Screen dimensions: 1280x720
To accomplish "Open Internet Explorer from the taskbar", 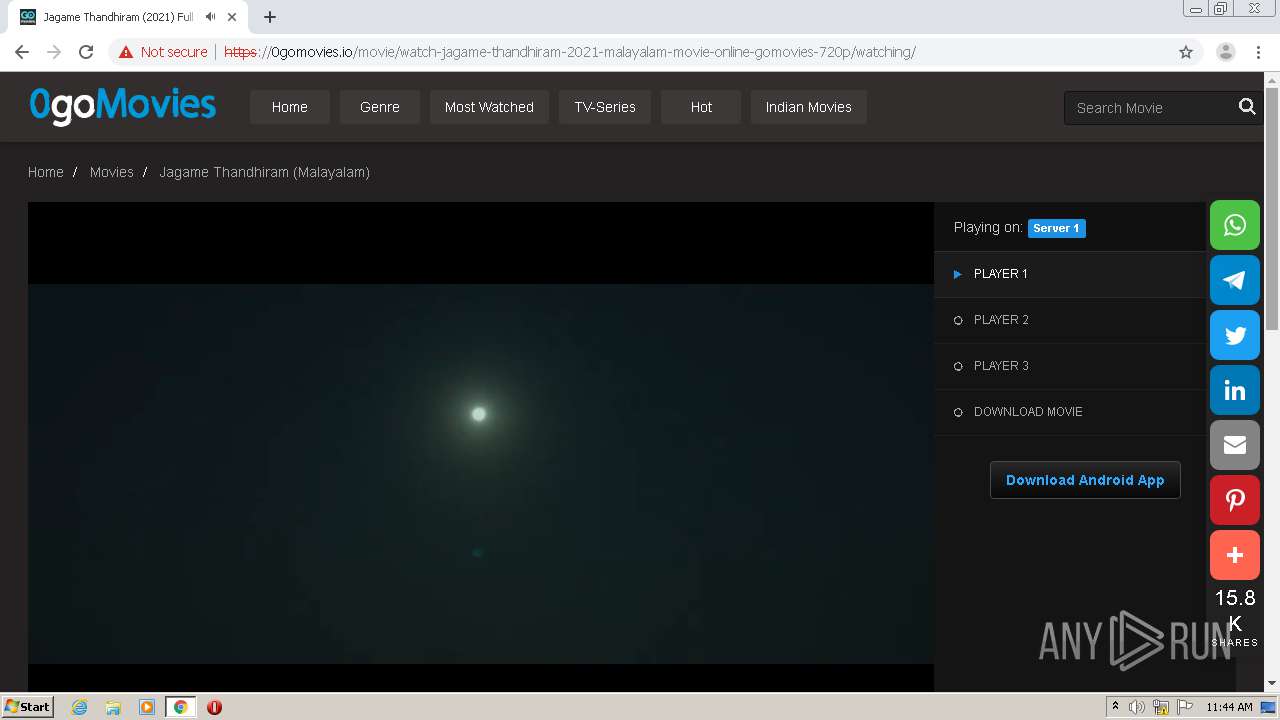I will (x=79, y=707).
